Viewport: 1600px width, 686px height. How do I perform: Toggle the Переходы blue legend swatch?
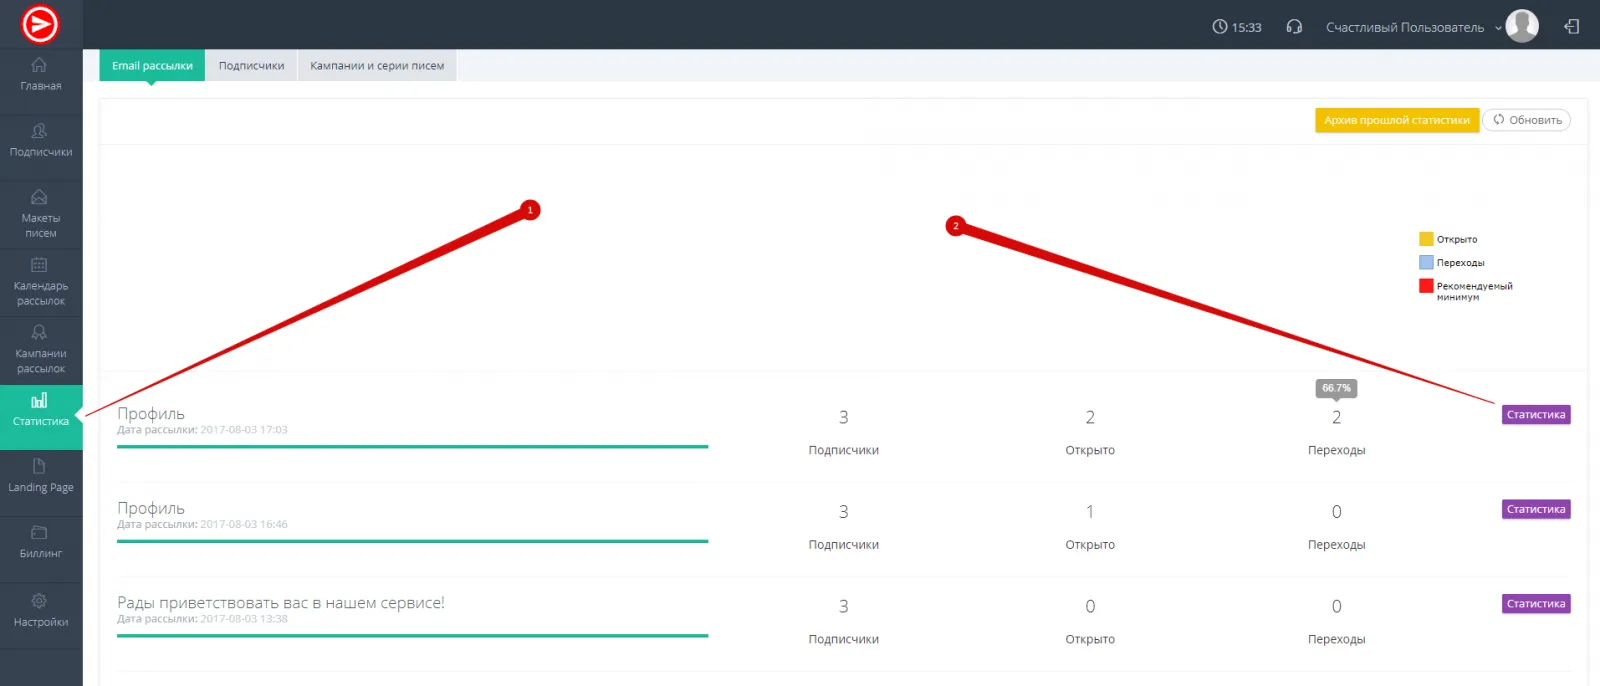click(x=1426, y=262)
